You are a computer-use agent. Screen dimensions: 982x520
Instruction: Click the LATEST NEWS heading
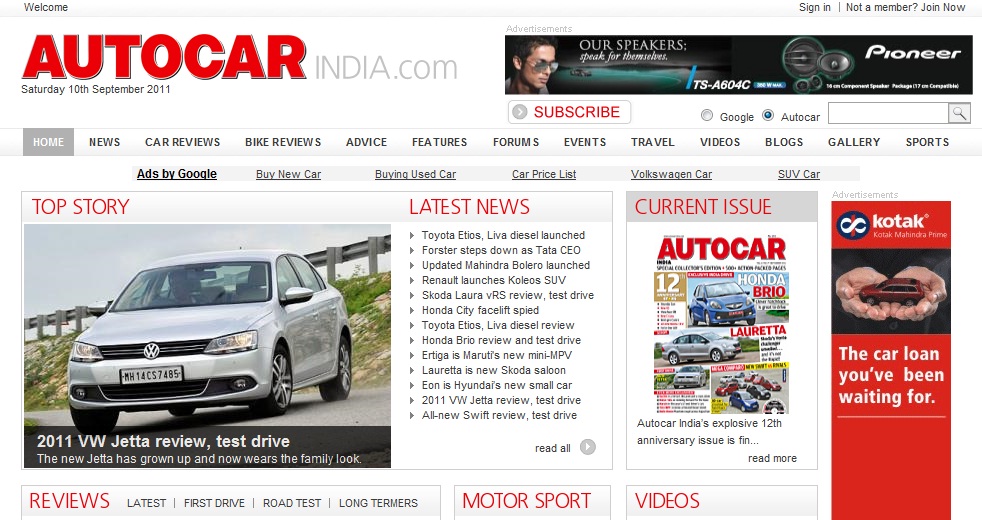[x=470, y=207]
